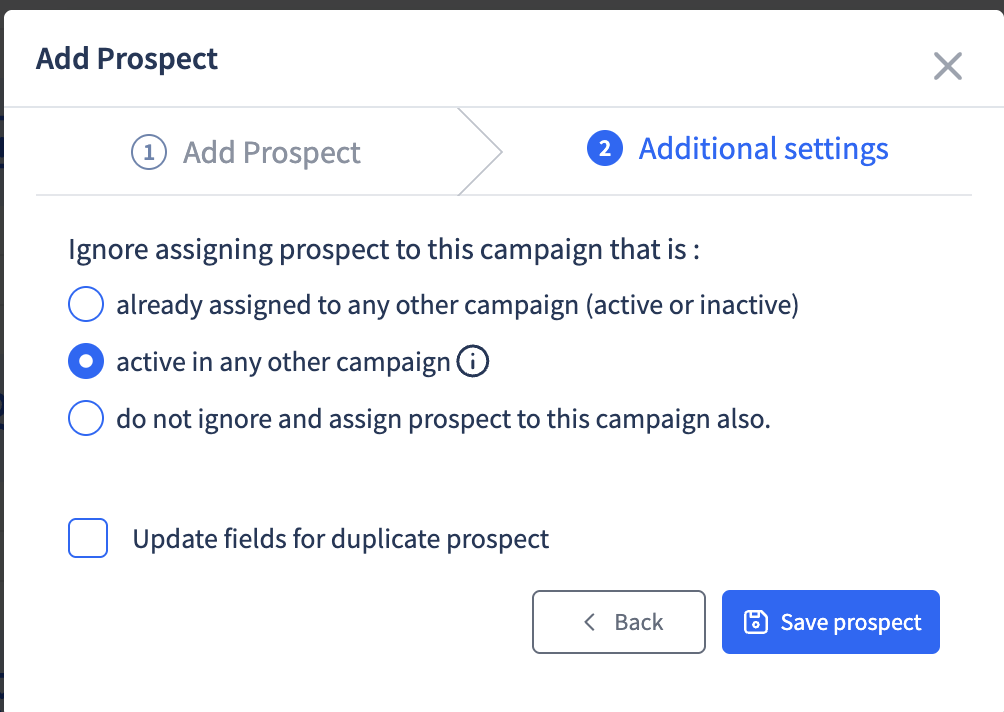Click the Update fields for duplicate prospect label
The height and width of the screenshot is (712, 1004).
(341, 538)
